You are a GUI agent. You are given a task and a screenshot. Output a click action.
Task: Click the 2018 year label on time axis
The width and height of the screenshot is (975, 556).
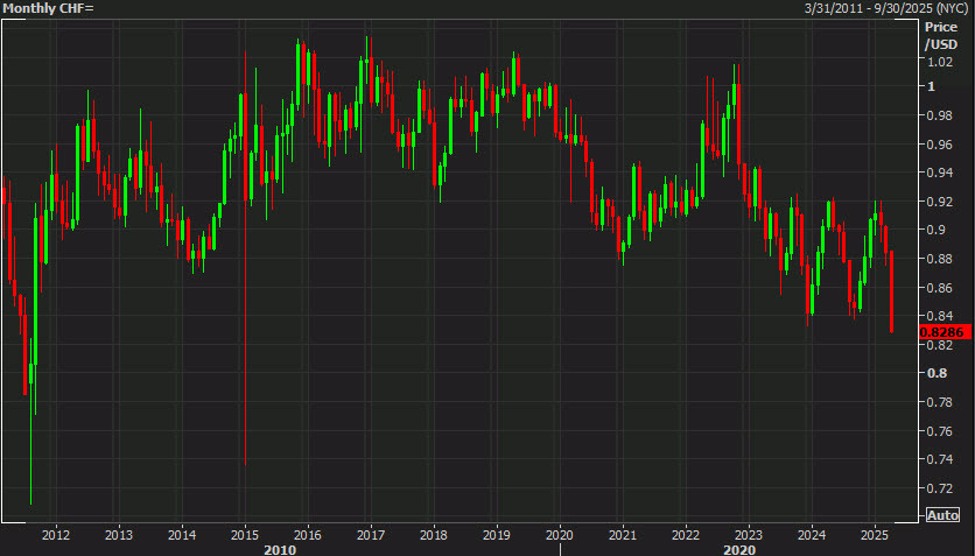coord(433,533)
